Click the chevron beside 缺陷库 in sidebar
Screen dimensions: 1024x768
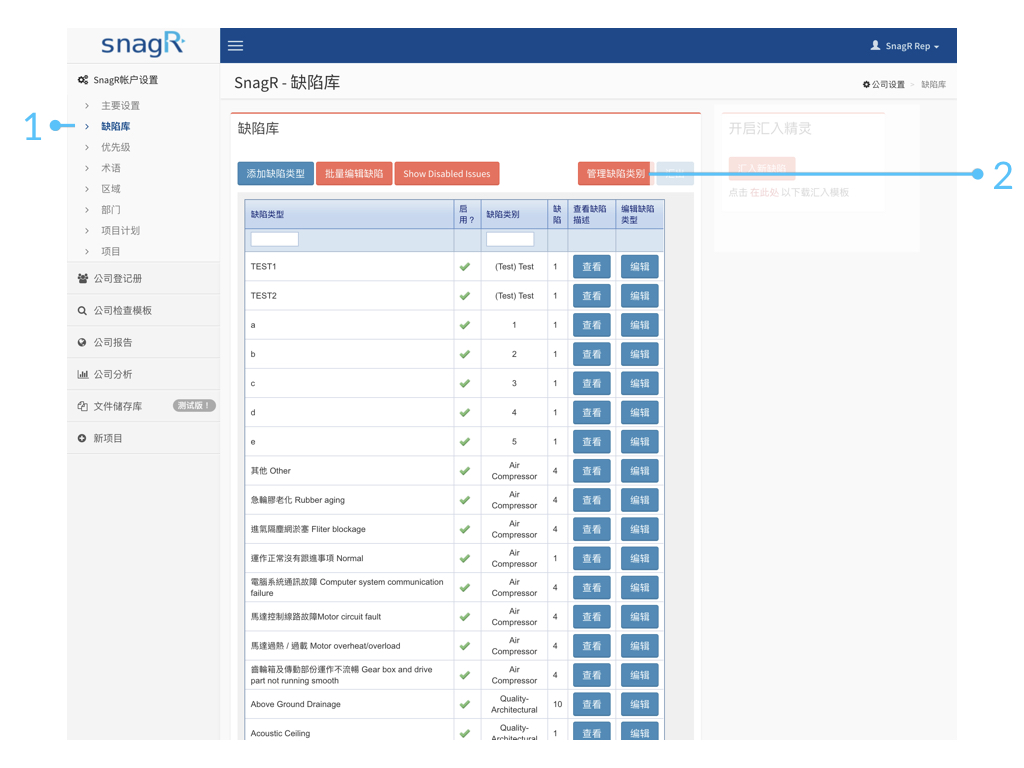(x=87, y=126)
